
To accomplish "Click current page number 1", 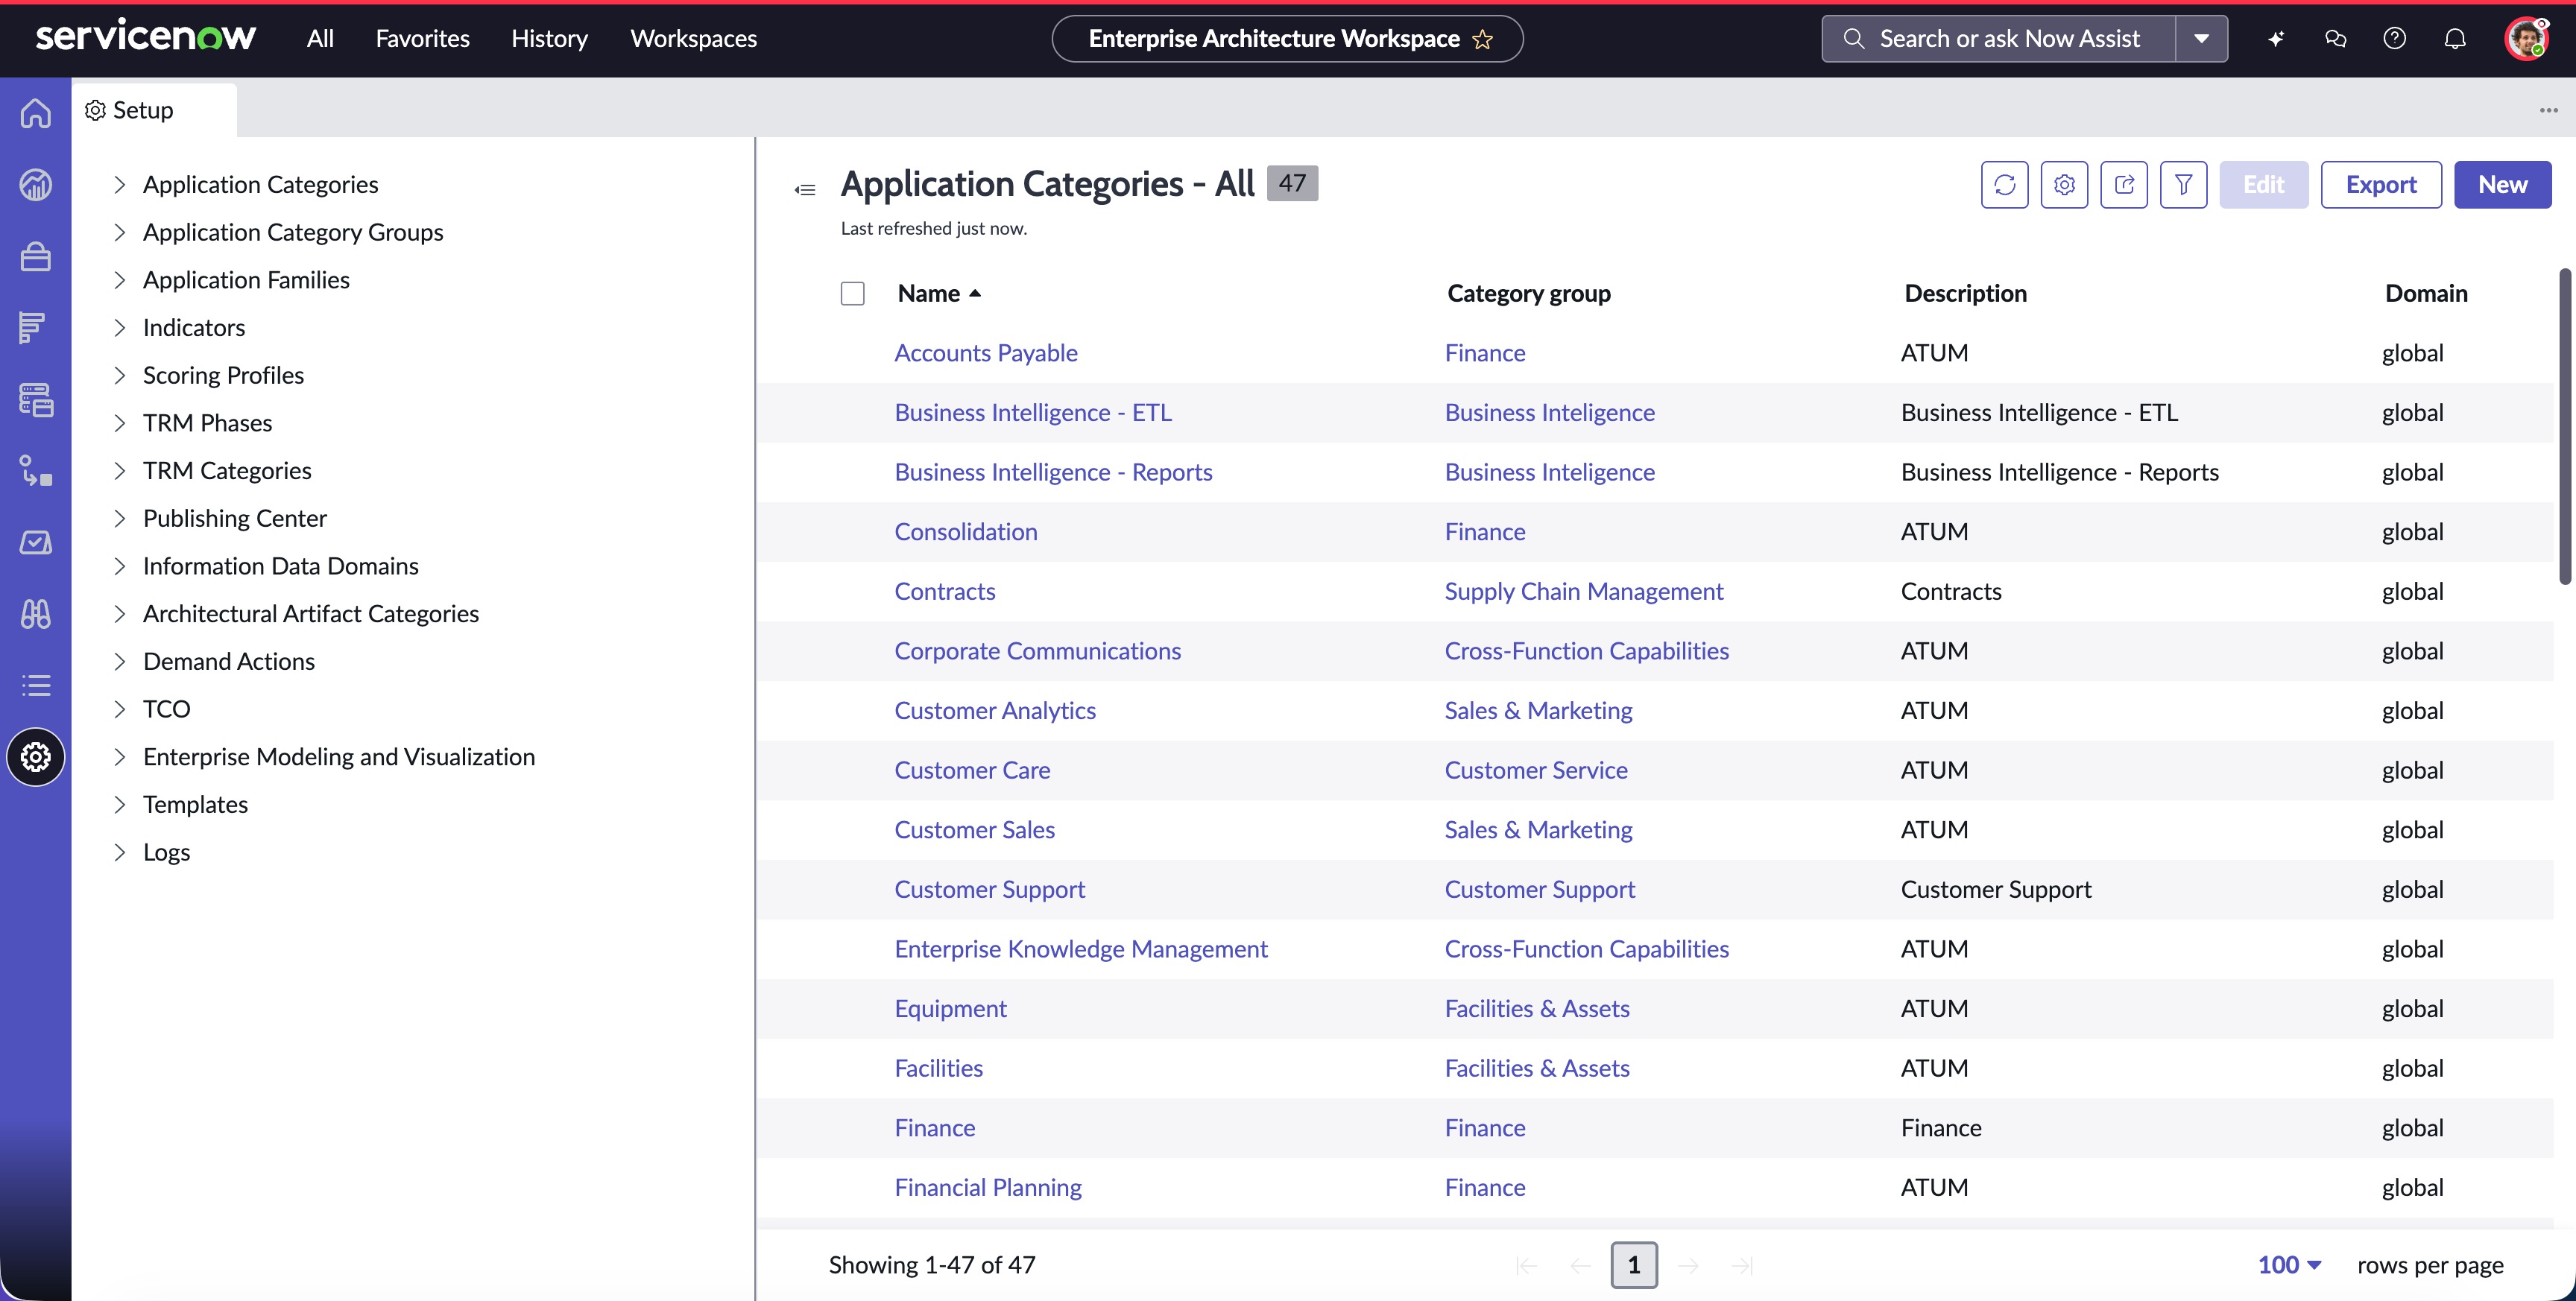I will click(1633, 1265).
